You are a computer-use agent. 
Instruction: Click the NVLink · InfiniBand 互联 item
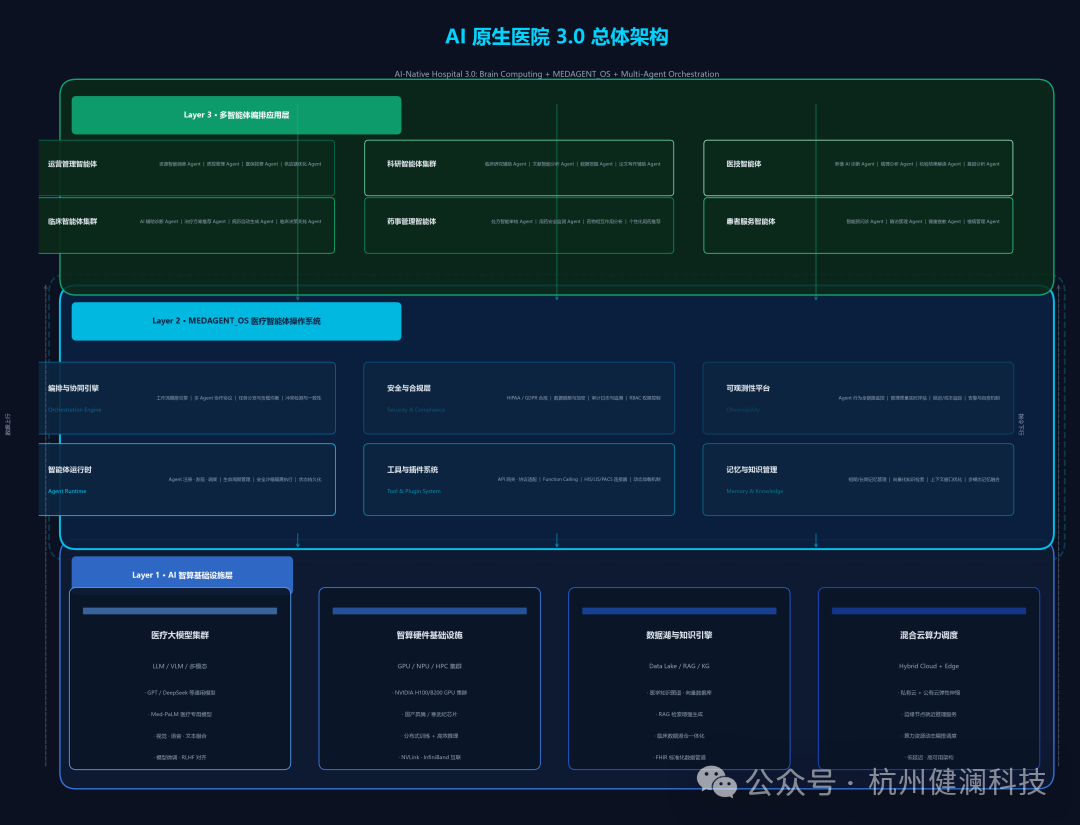pos(430,758)
